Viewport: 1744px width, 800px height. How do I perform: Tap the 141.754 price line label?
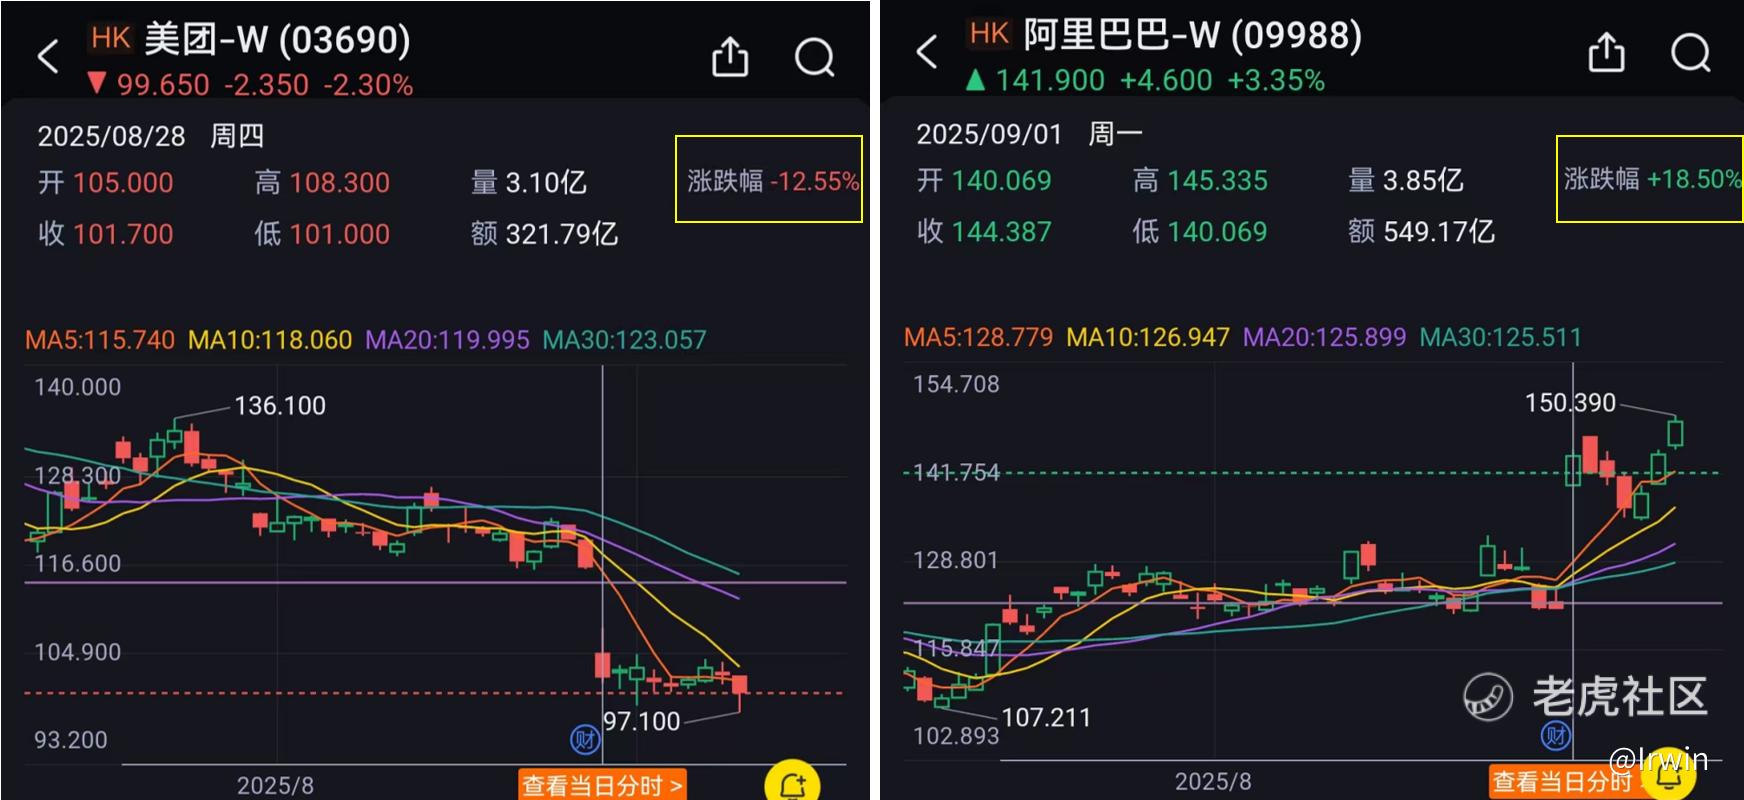pos(957,473)
